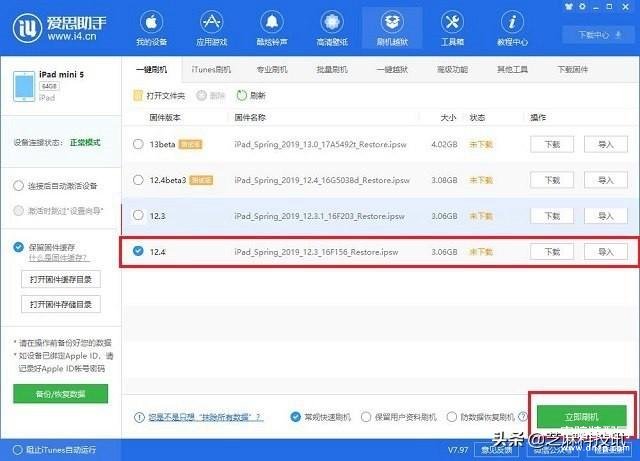Toggle 阻止iTunes自动运行 option
Image resolution: width=640 pixels, height=461 pixels.
pyautogui.click(x=18, y=450)
